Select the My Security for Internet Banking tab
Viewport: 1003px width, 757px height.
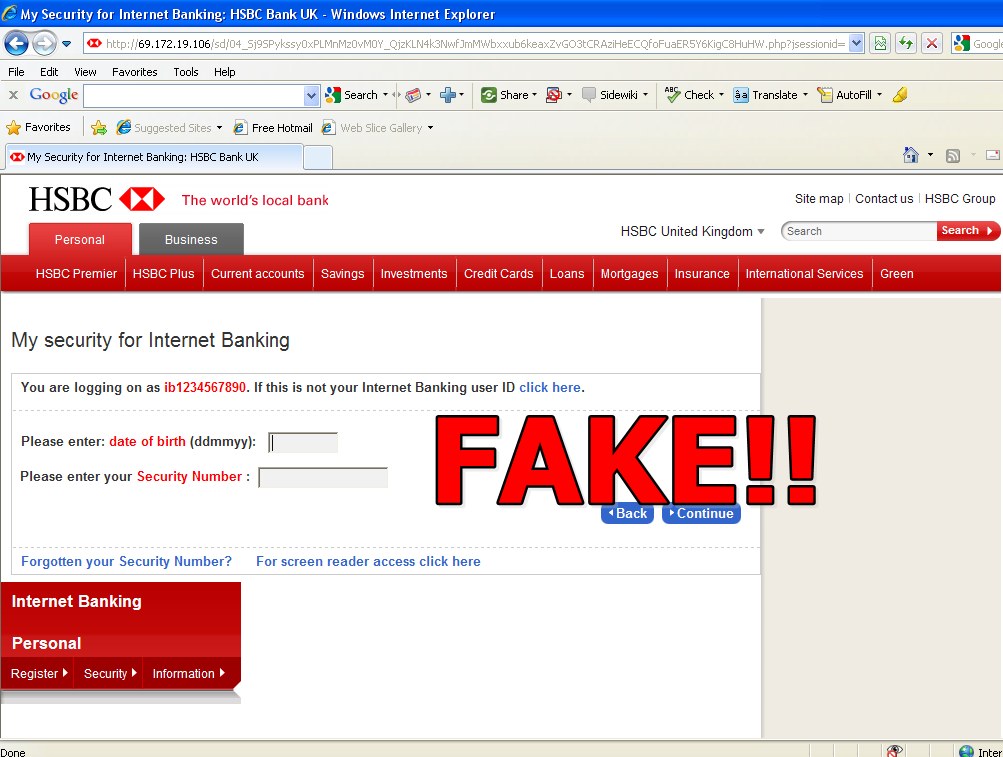coord(154,157)
